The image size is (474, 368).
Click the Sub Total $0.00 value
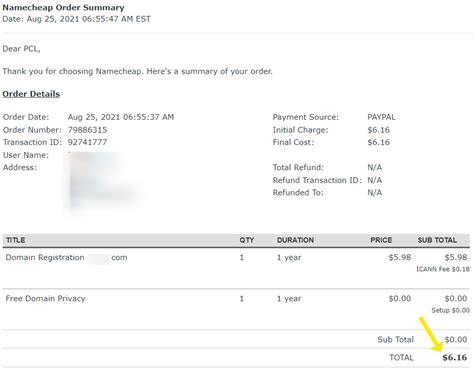click(456, 340)
